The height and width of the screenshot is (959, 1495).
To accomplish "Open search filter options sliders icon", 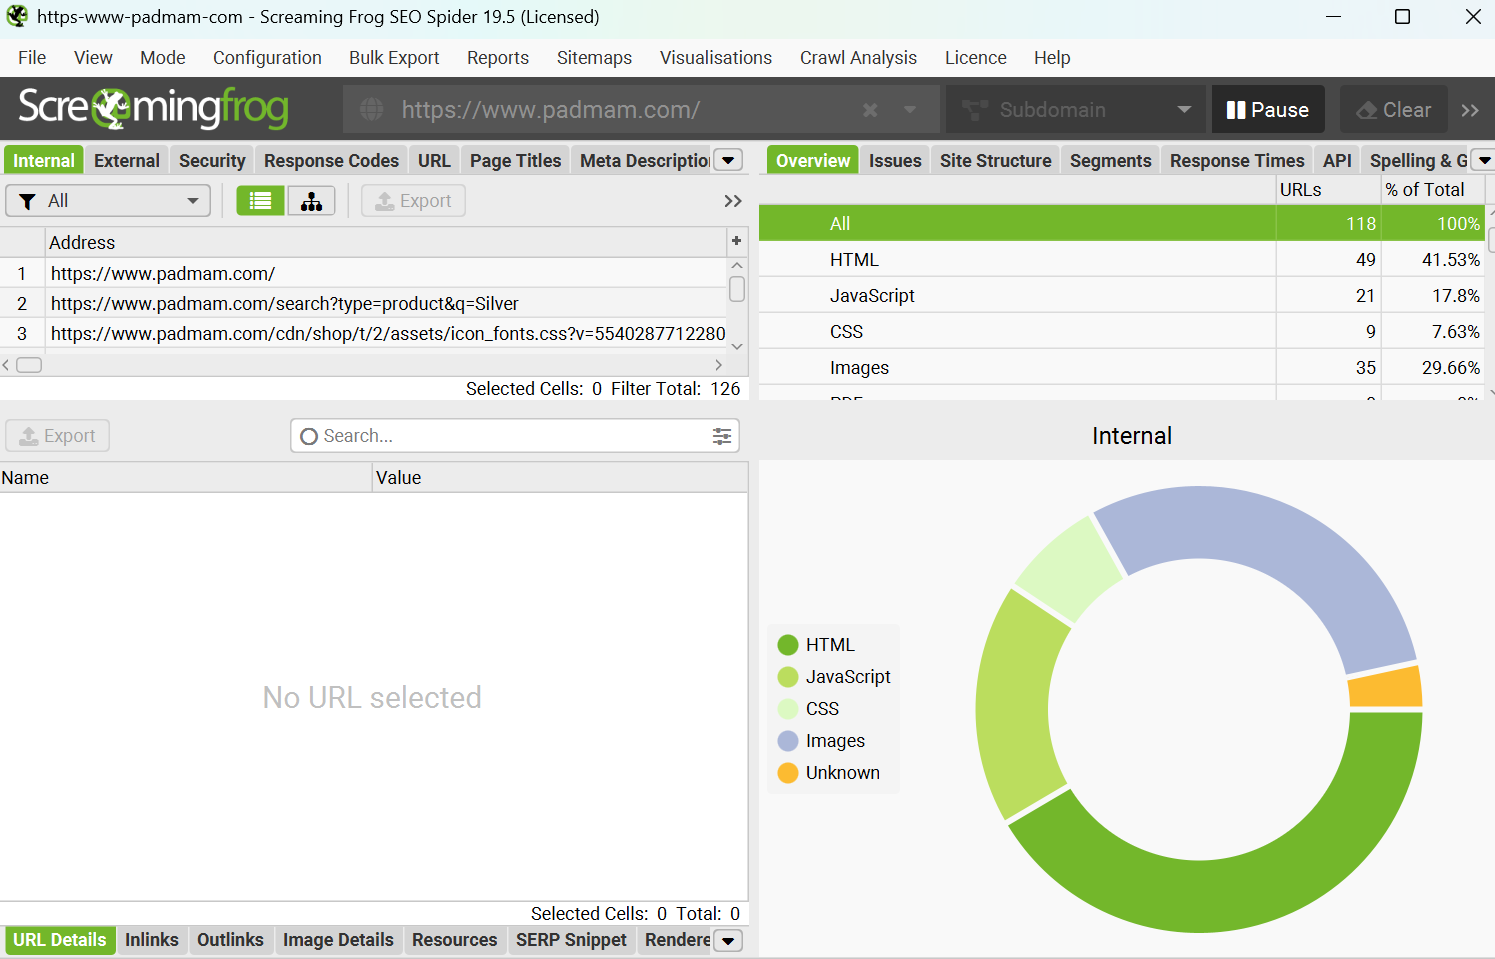I will (x=722, y=436).
